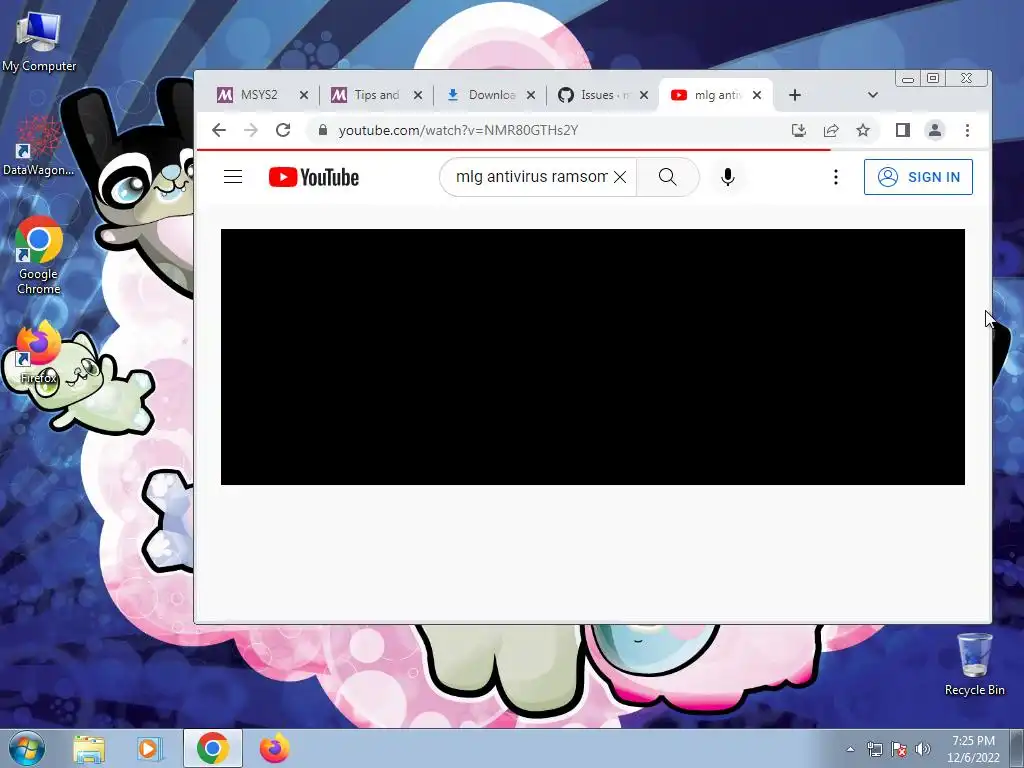1024x768 pixels.
Task: Open the Action Center flag icon
Action: [899, 749]
